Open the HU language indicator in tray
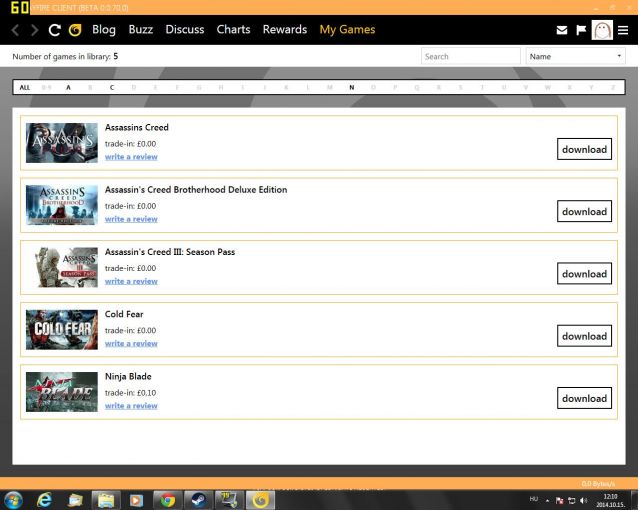Image resolution: width=638 pixels, height=510 pixels. [x=534, y=499]
